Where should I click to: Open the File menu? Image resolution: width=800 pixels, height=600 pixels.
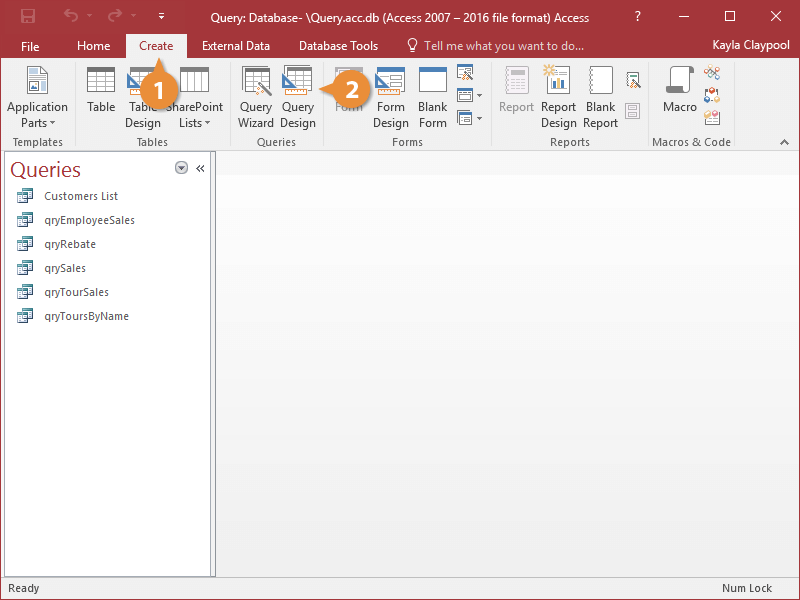pyautogui.click(x=30, y=46)
